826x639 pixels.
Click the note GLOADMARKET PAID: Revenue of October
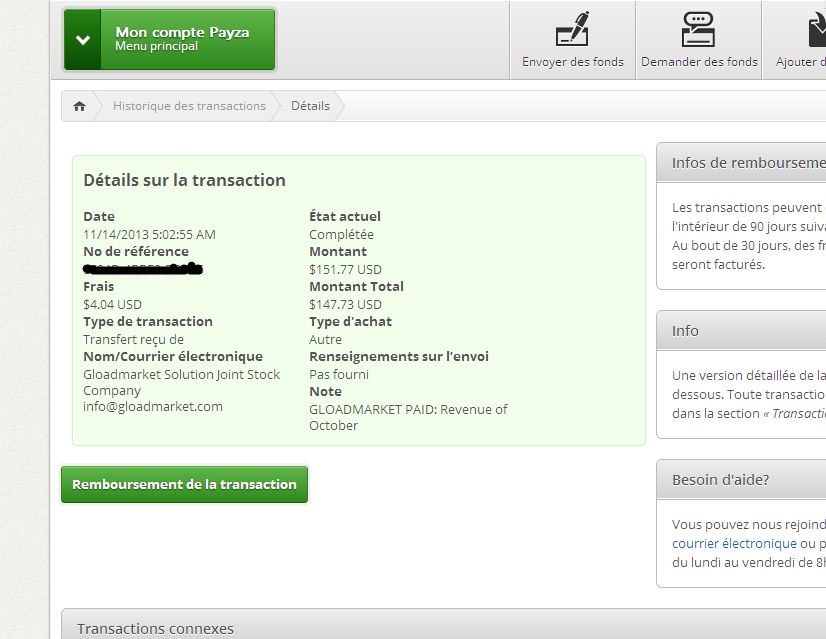click(408, 417)
